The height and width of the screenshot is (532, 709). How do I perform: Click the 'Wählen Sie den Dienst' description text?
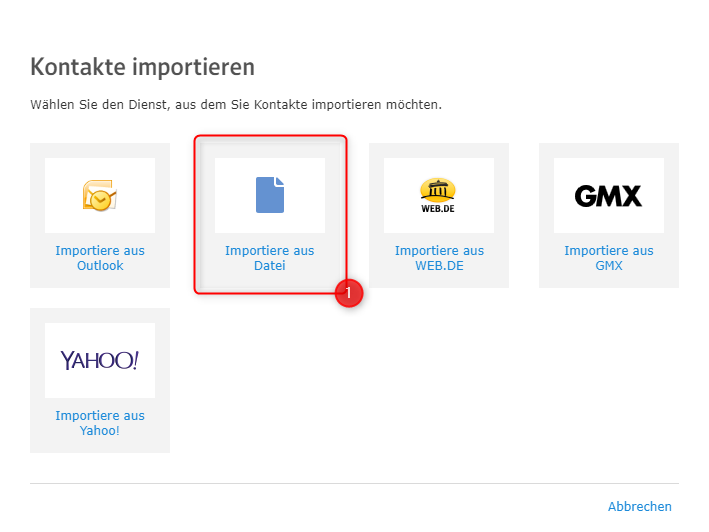236,104
